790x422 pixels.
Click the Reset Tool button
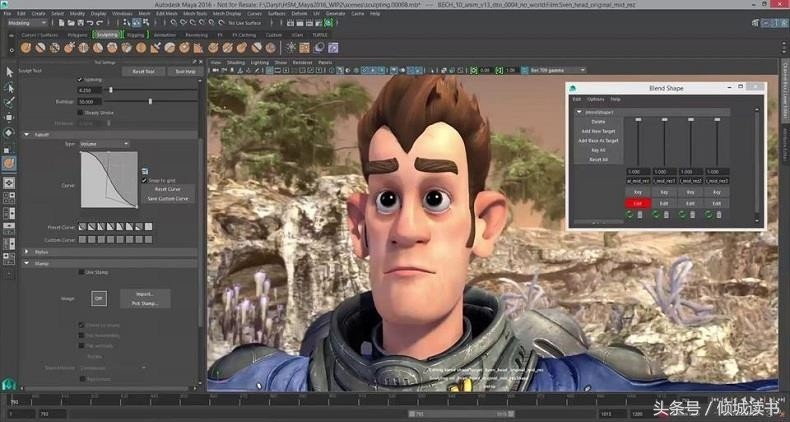143,71
